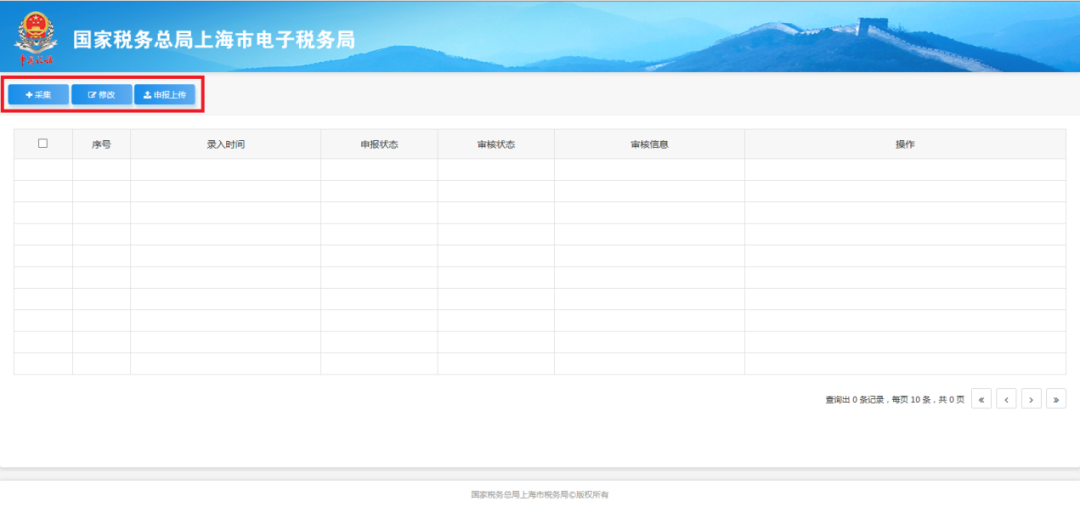
Task: Go to first page with double-left arrow
Action: click(x=981, y=399)
